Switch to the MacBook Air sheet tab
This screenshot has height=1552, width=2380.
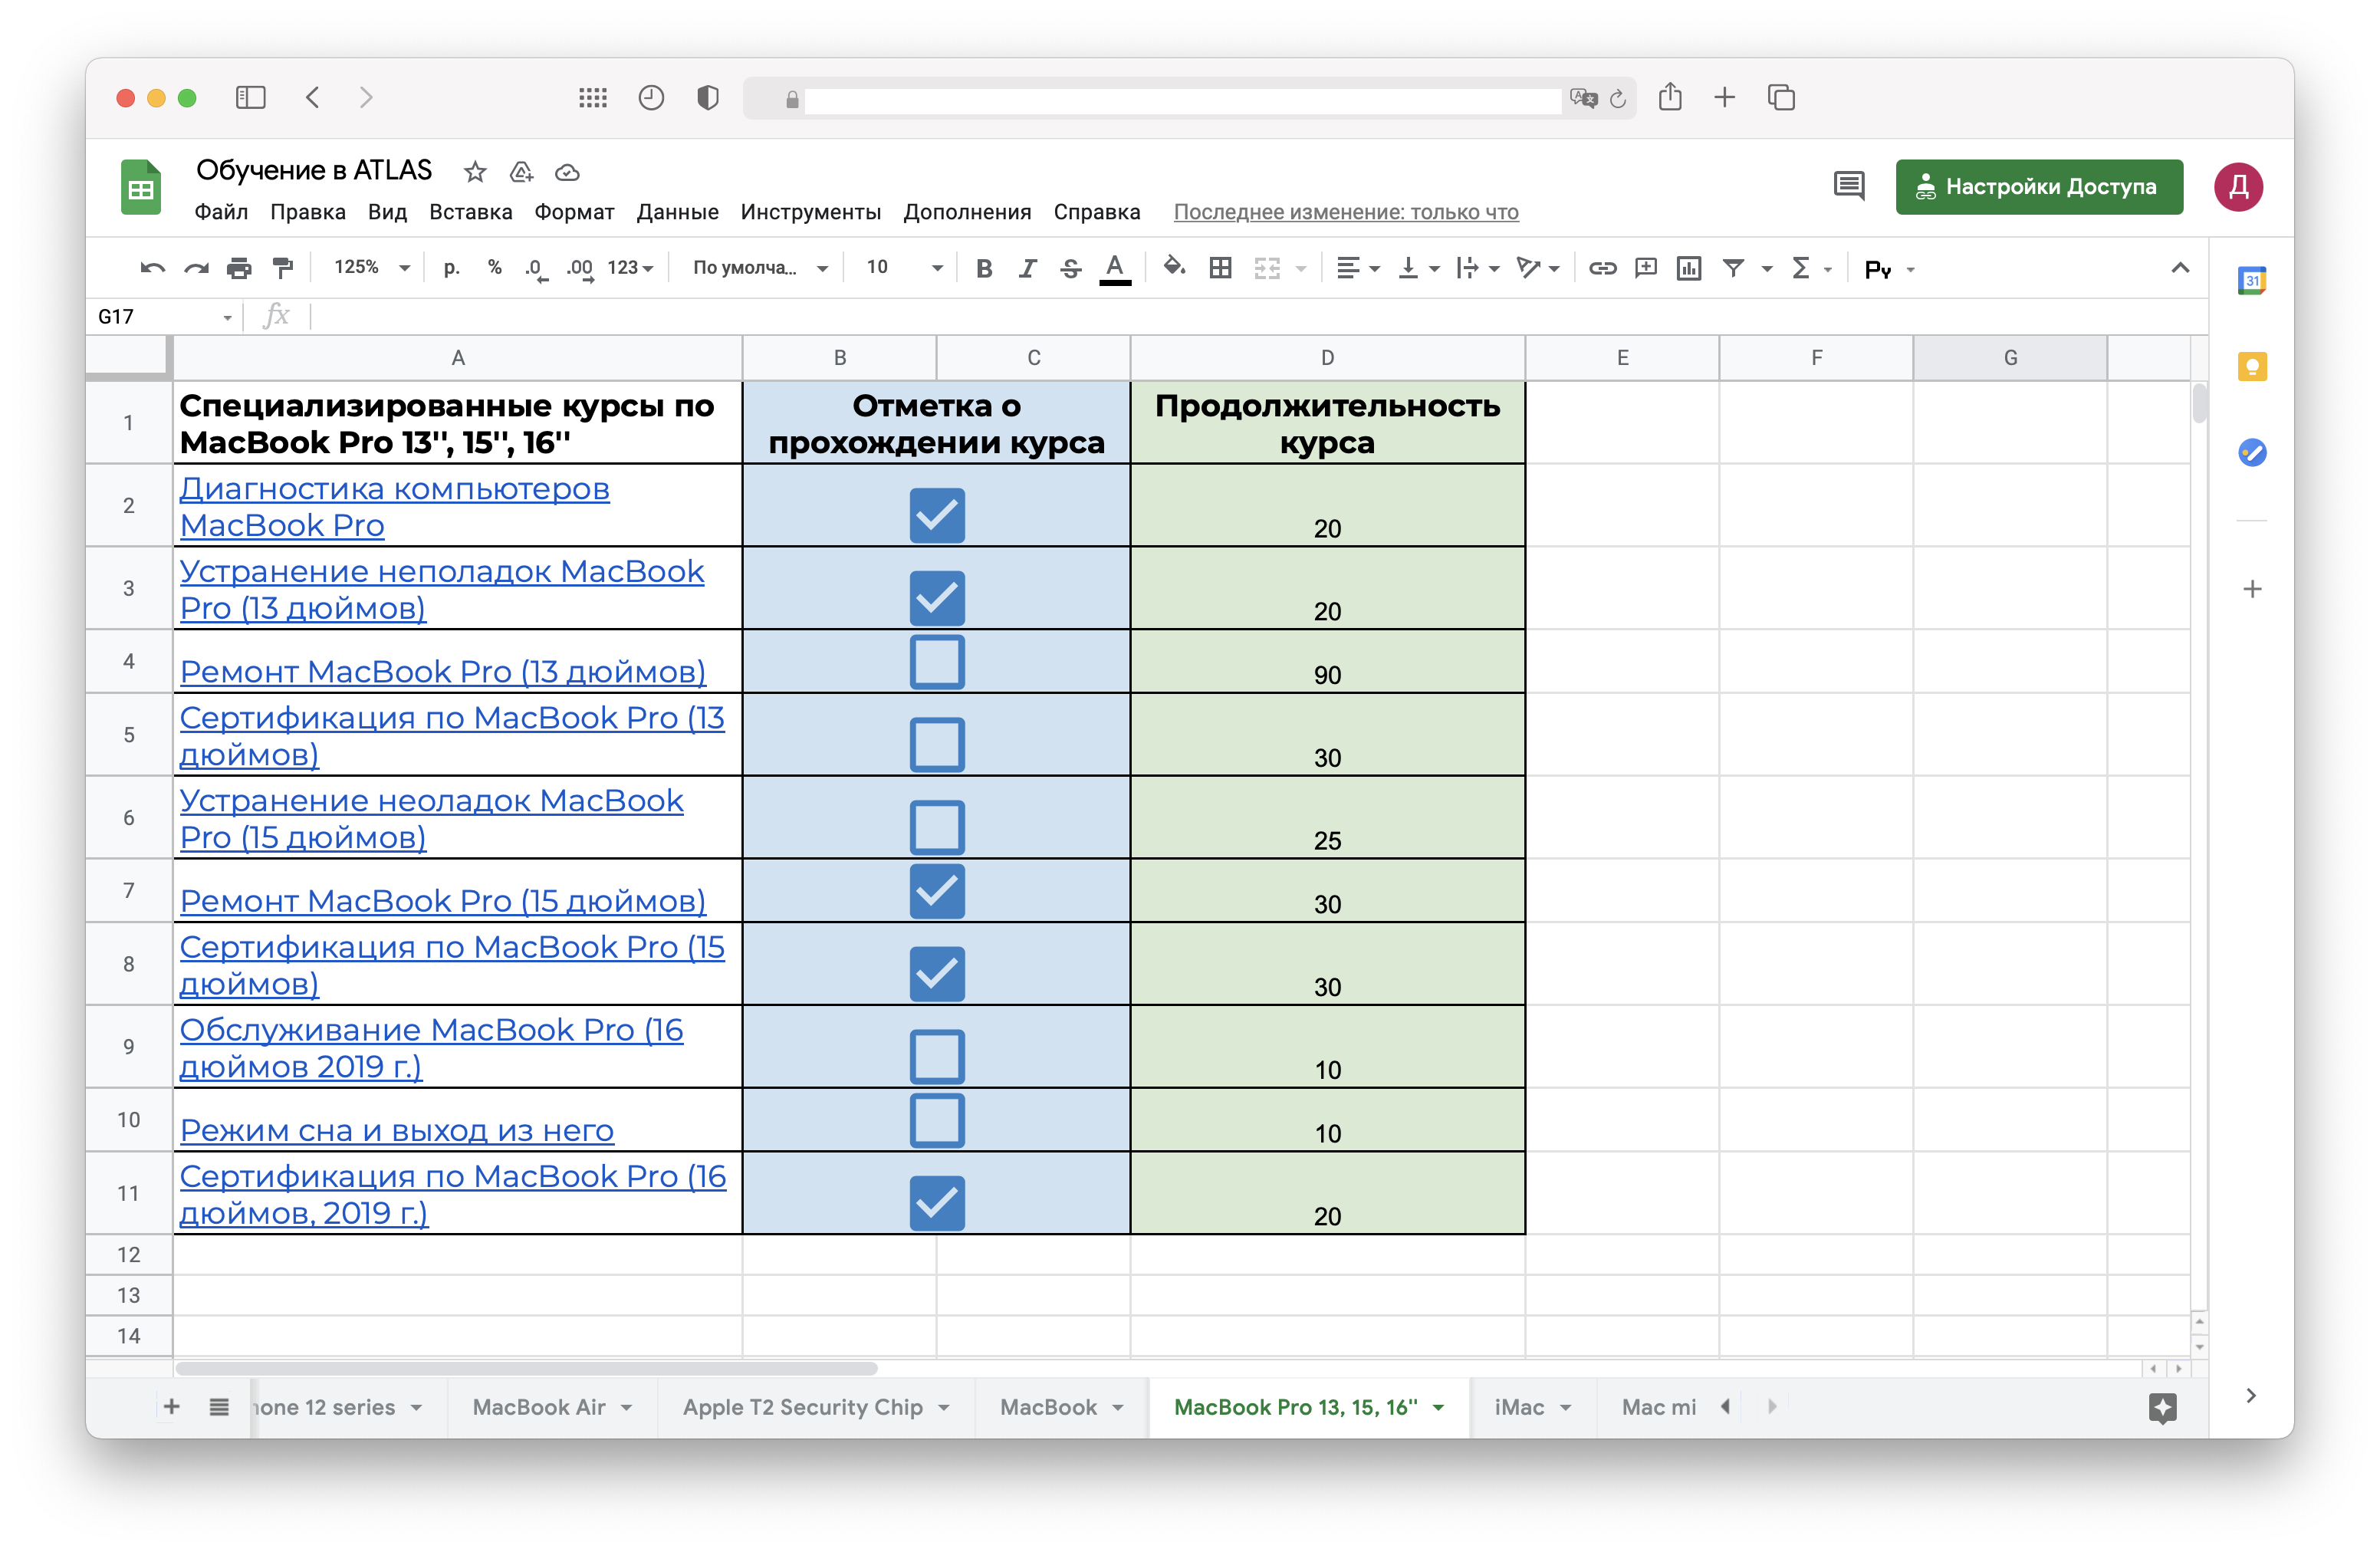[539, 1407]
